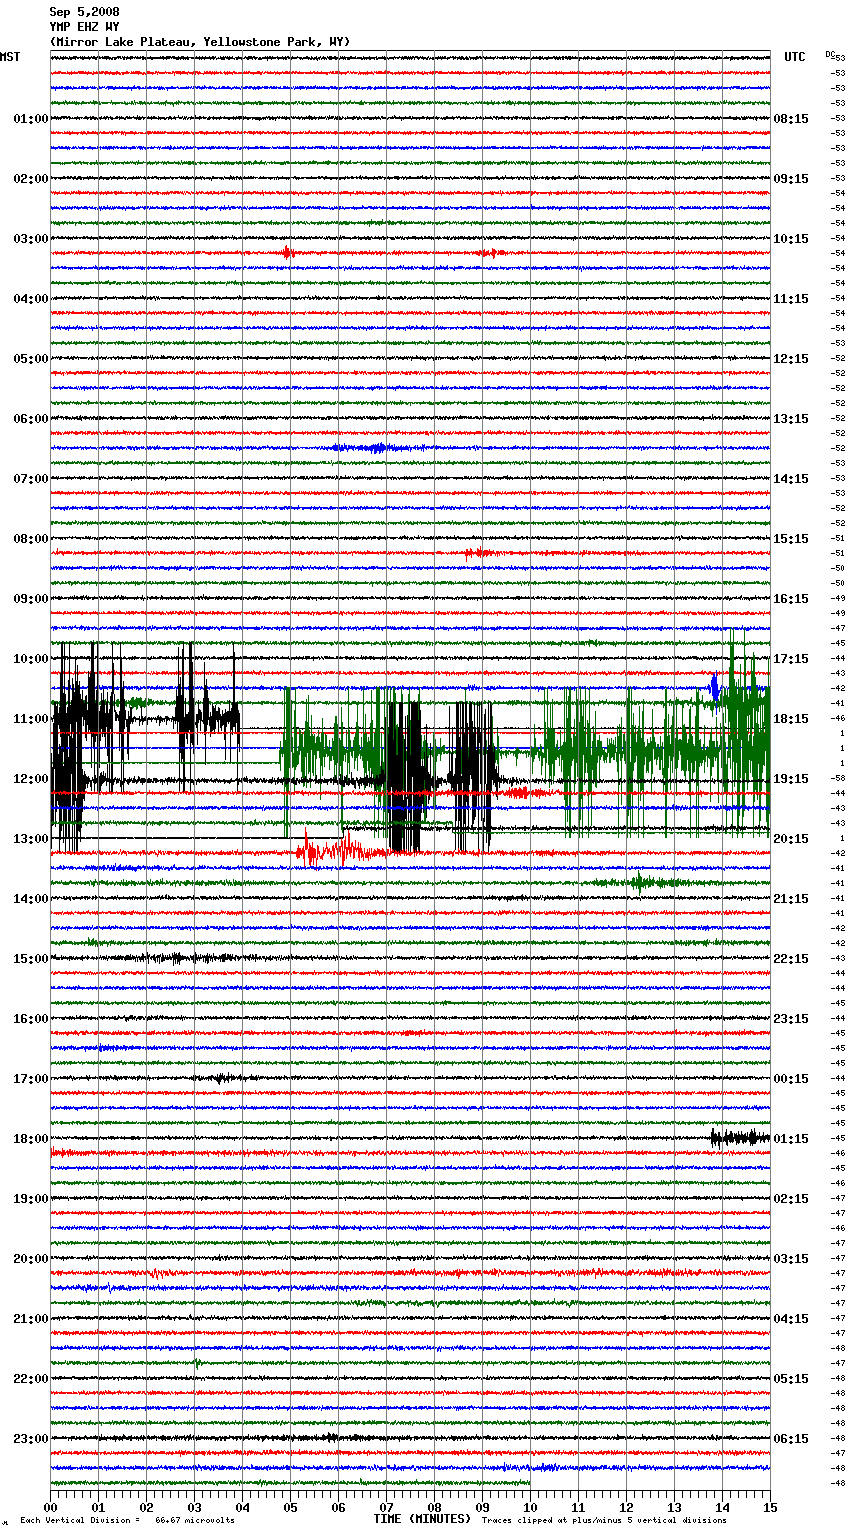This screenshot has height=1534, width=850.
Task: Click the date label 'Sep 5,2008'
Action: tap(84, 12)
